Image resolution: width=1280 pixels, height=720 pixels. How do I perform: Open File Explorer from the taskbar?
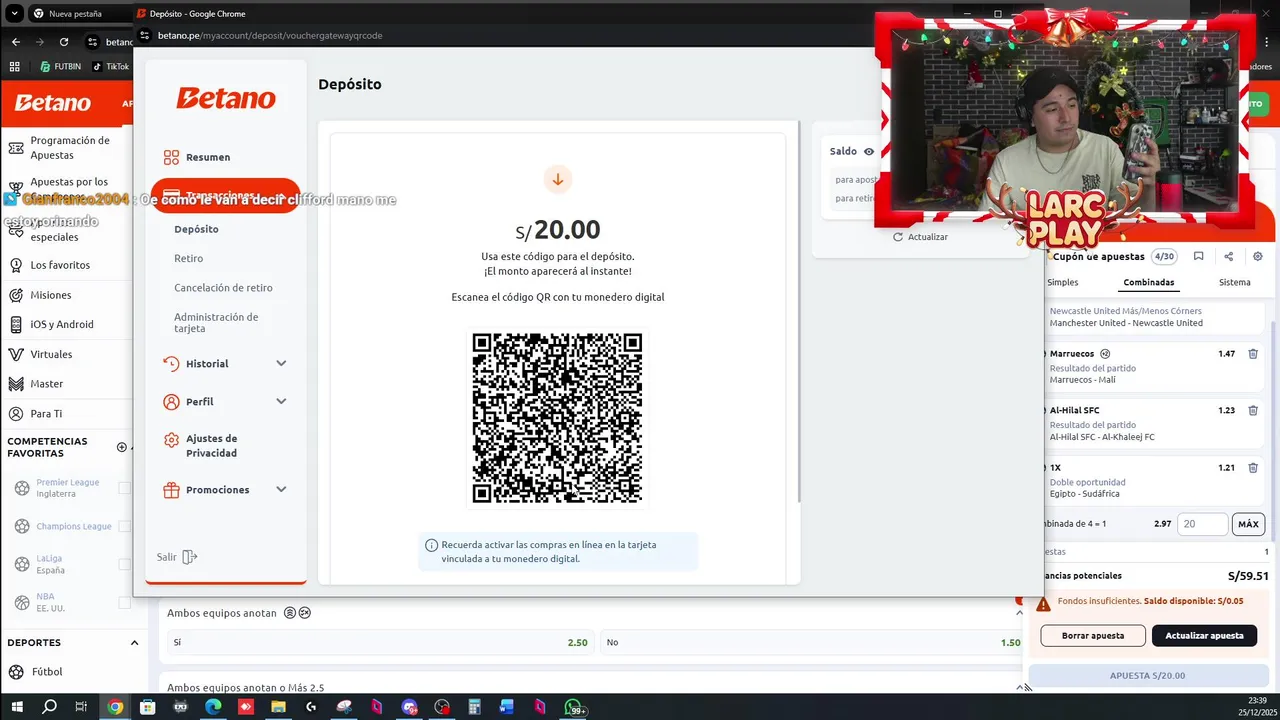(x=278, y=707)
